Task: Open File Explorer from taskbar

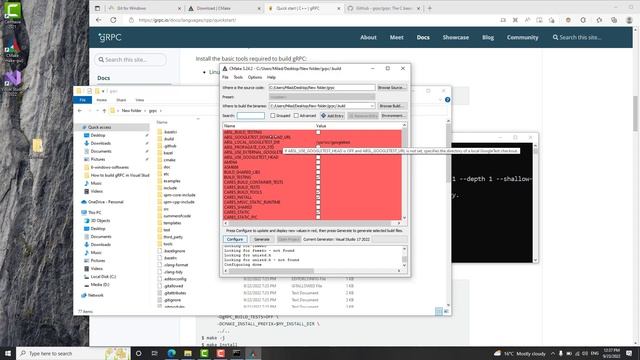Action: pos(188,353)
